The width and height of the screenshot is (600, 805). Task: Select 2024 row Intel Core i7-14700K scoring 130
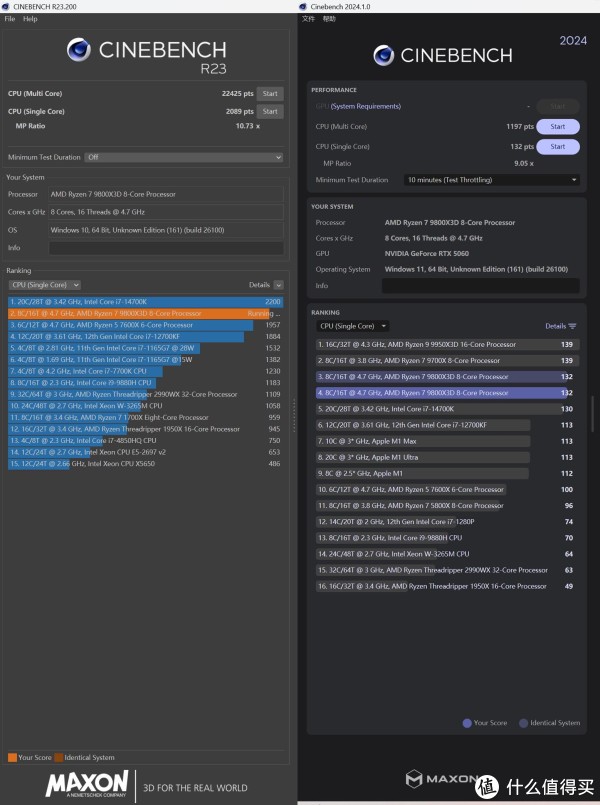(x=448, y=409)
